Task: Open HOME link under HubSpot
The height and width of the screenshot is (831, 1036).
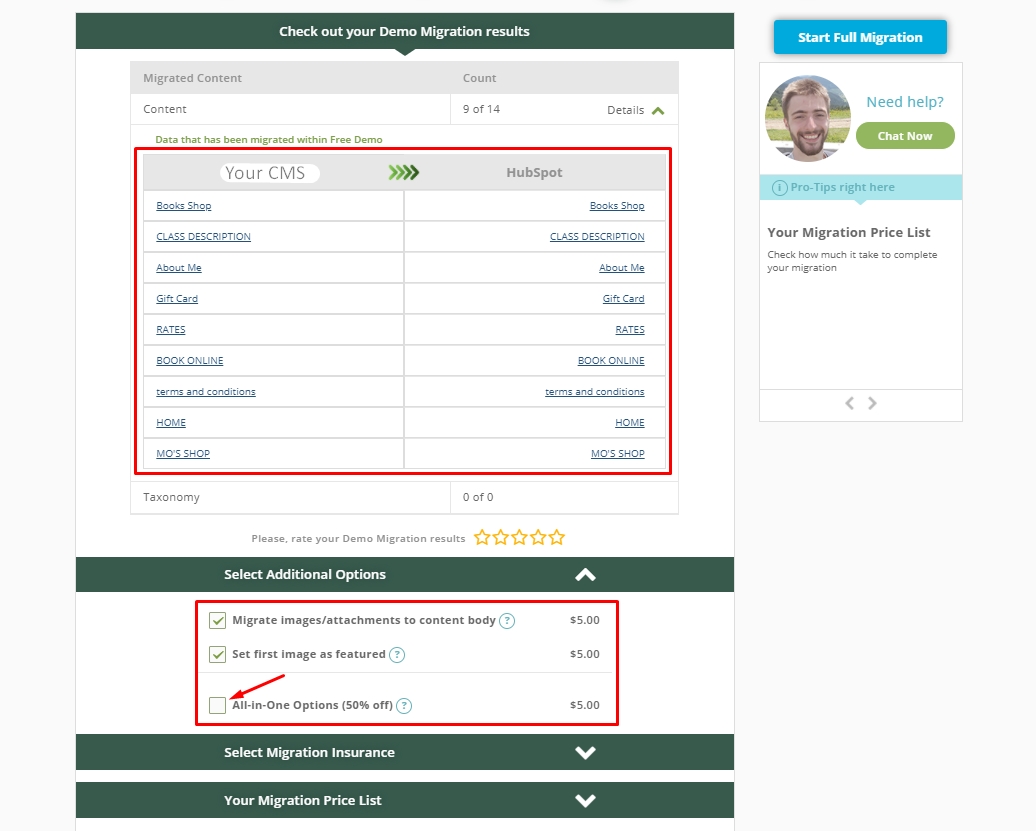Action: [x=630, y=423]
